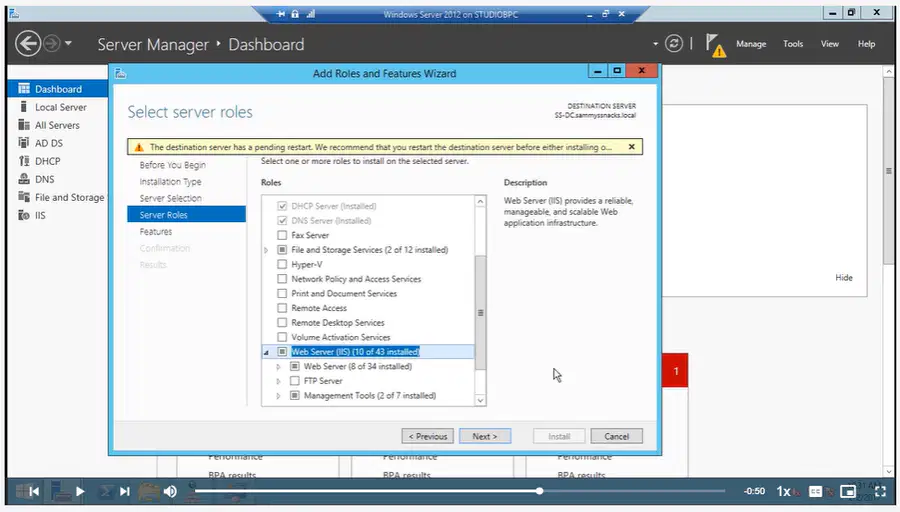Skip to previous track in player
Screen dimensions: 900x512
(x=34, y=491)
